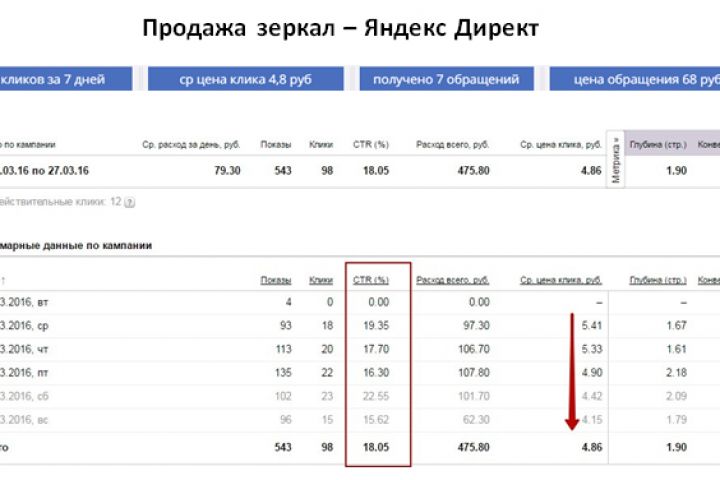Viewport: 720px width, 480px height.
Task: Click clicks value 20 in чт row
Action: [x=327, y=349]
